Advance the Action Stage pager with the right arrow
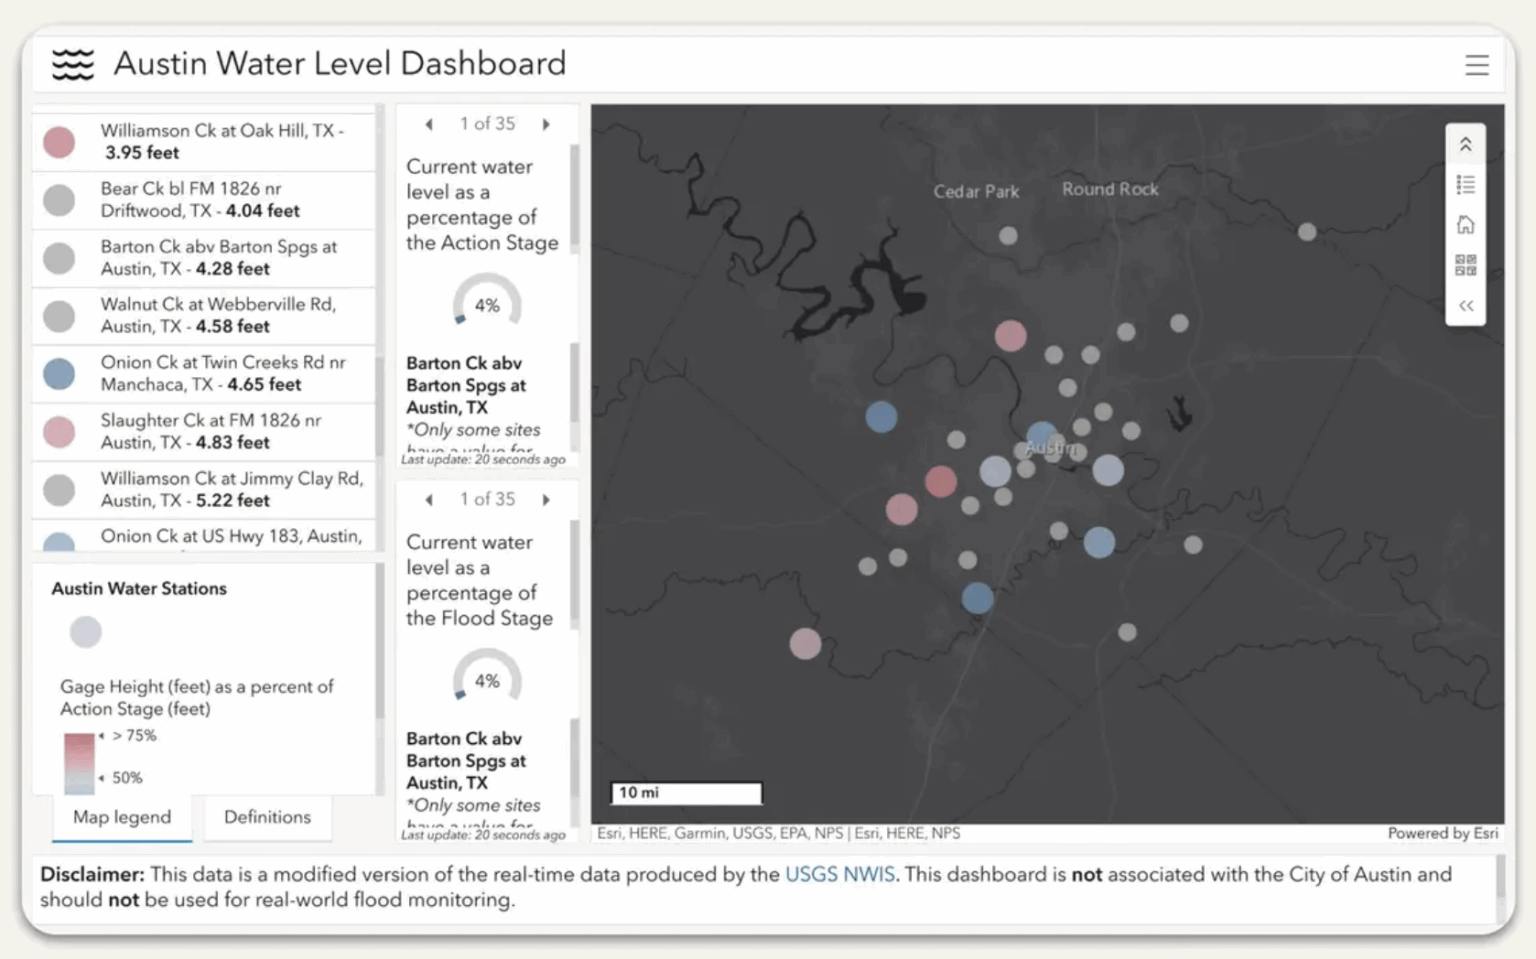Image resolution: width=1536 pixels, height=959 pixels. (547, 124)
